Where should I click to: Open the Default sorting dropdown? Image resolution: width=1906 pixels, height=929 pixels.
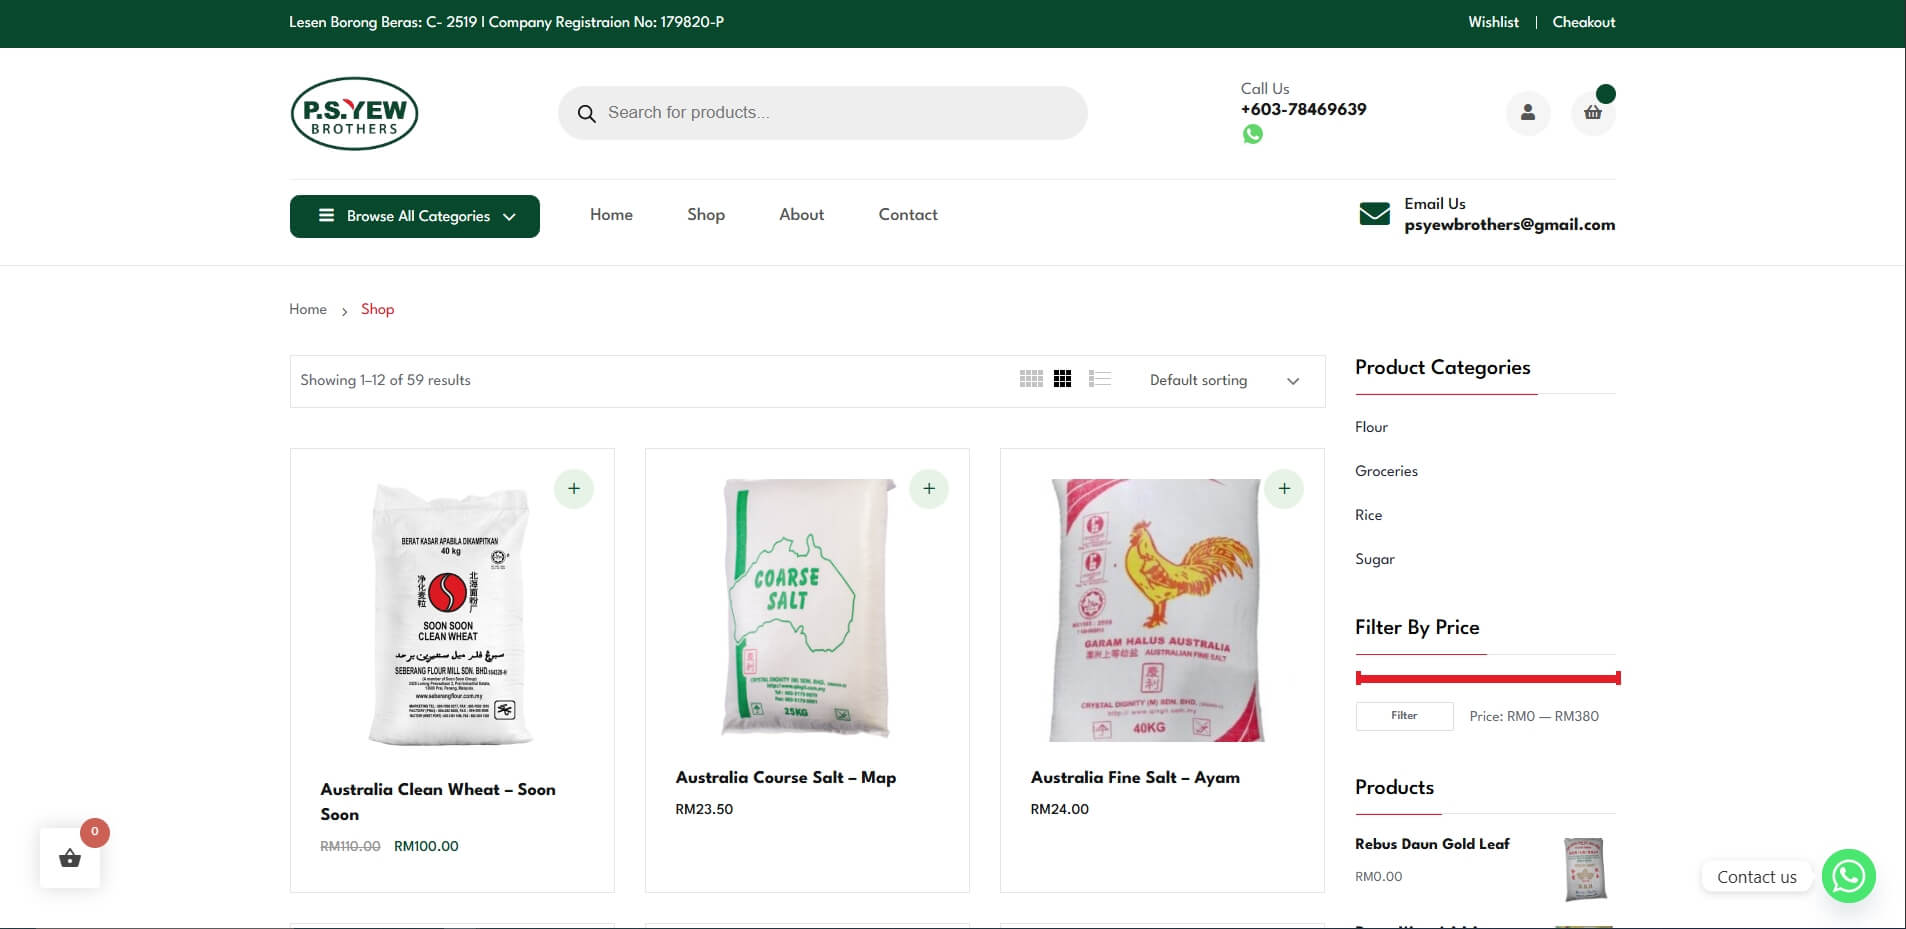point(1223,381)
